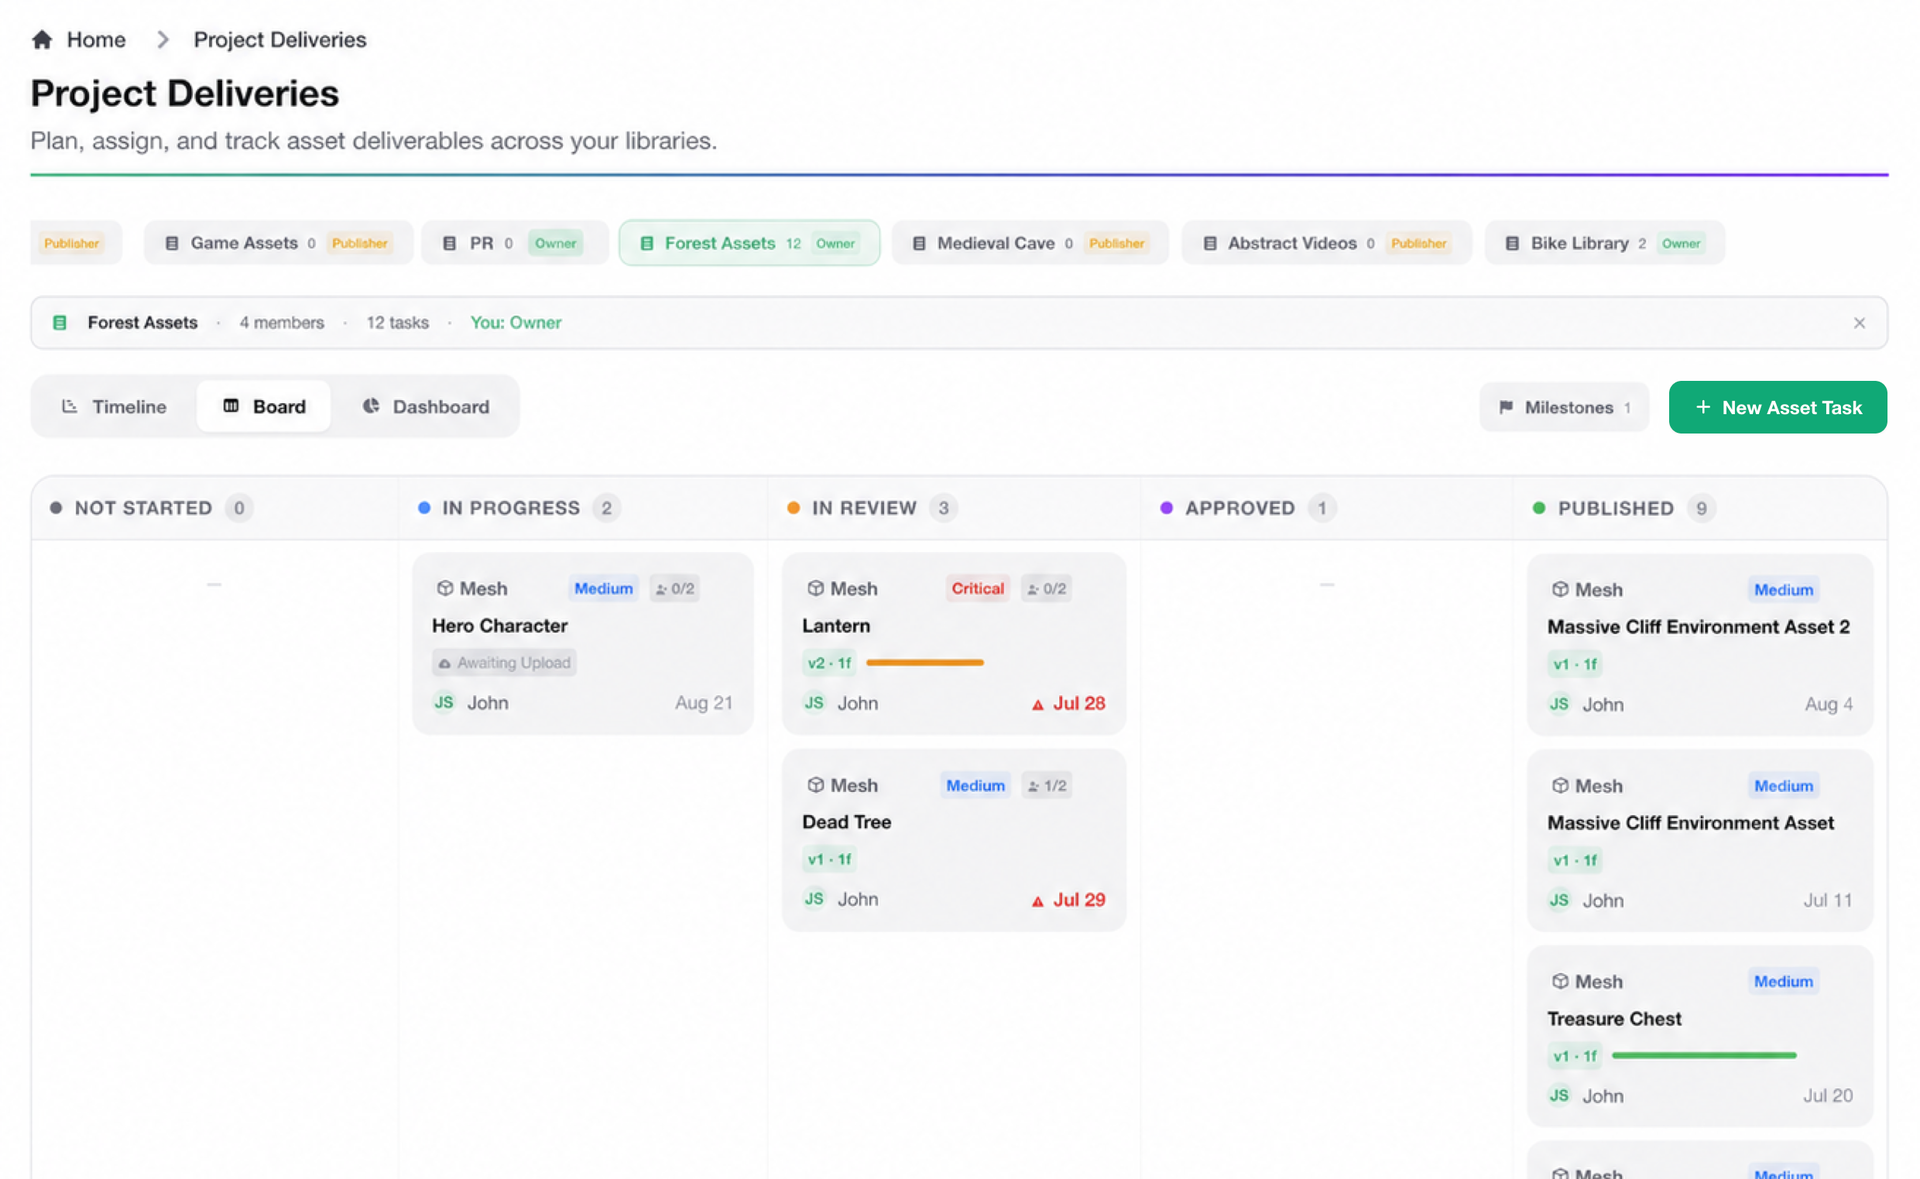Open the Lantern task card
The height and width of the screenshot is (1179, 1920).
(x=954, y=644)
